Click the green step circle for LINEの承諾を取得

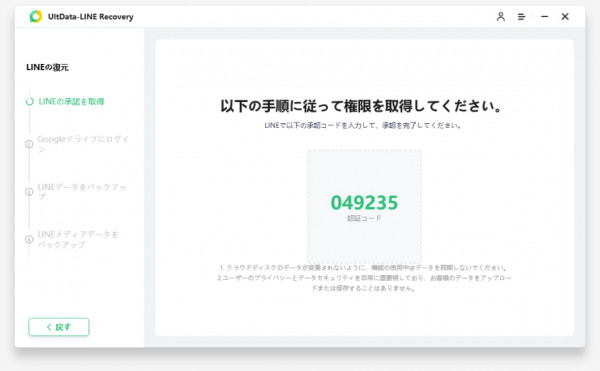point(29,102)
